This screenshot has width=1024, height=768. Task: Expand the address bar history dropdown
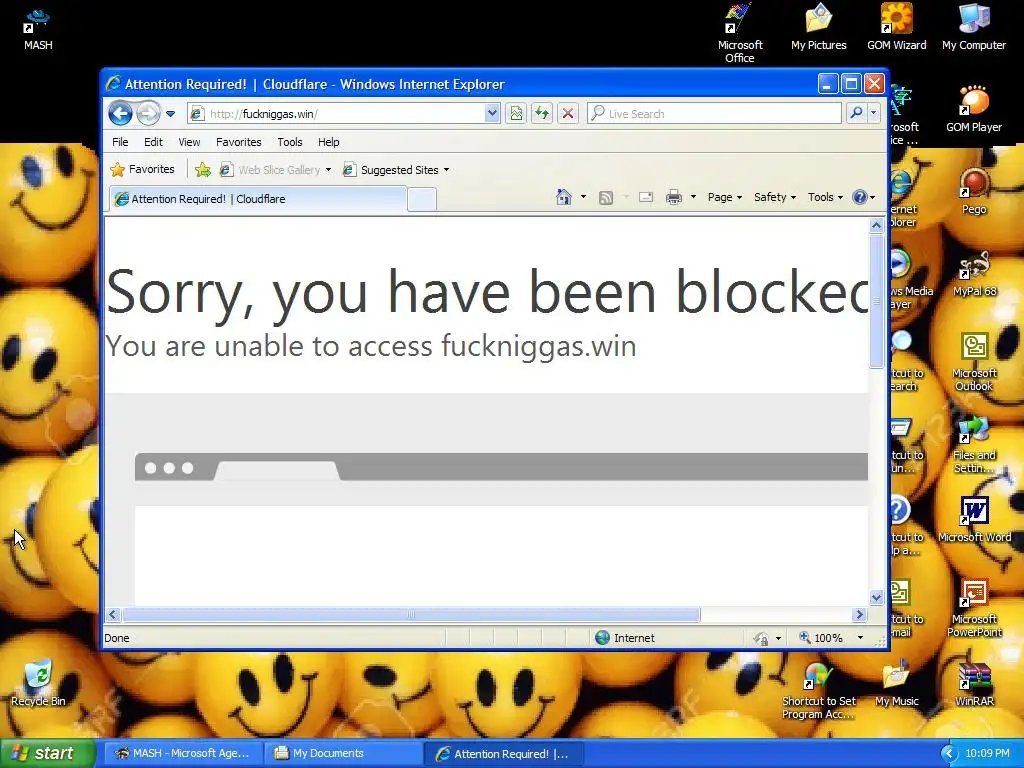tap(492, 114)
